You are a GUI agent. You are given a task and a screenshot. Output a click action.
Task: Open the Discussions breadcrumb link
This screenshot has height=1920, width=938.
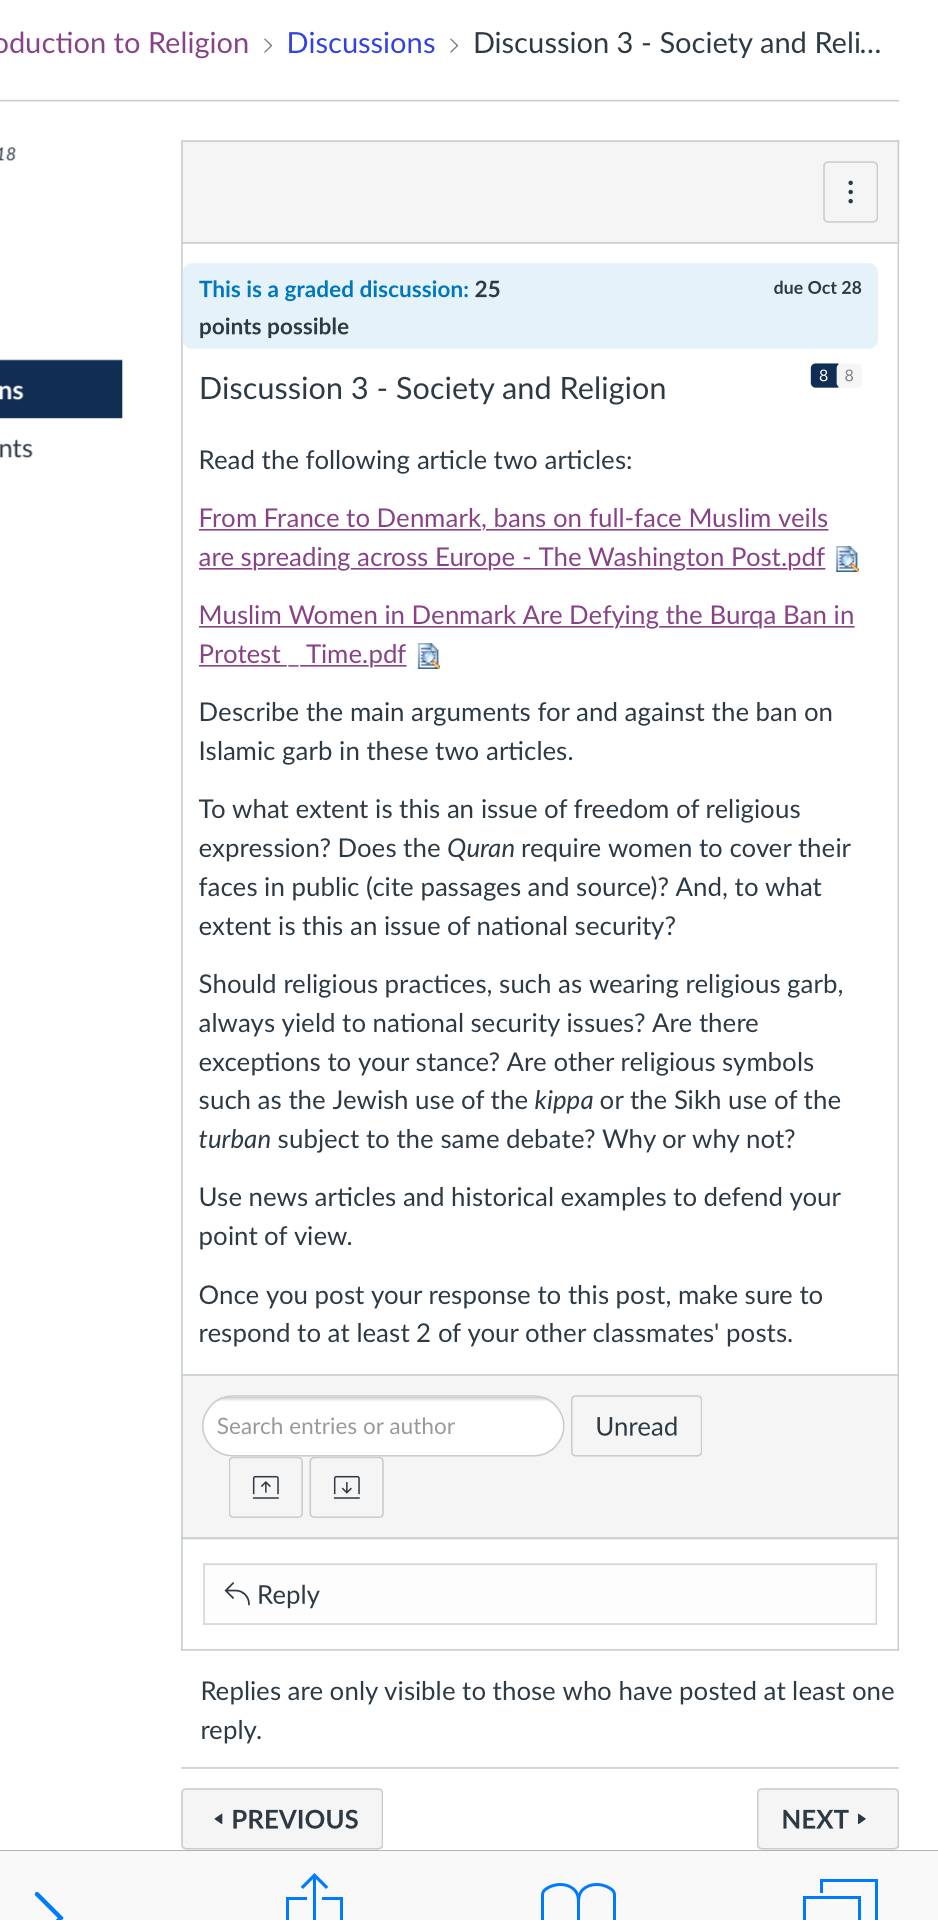(x=361, y=43)
